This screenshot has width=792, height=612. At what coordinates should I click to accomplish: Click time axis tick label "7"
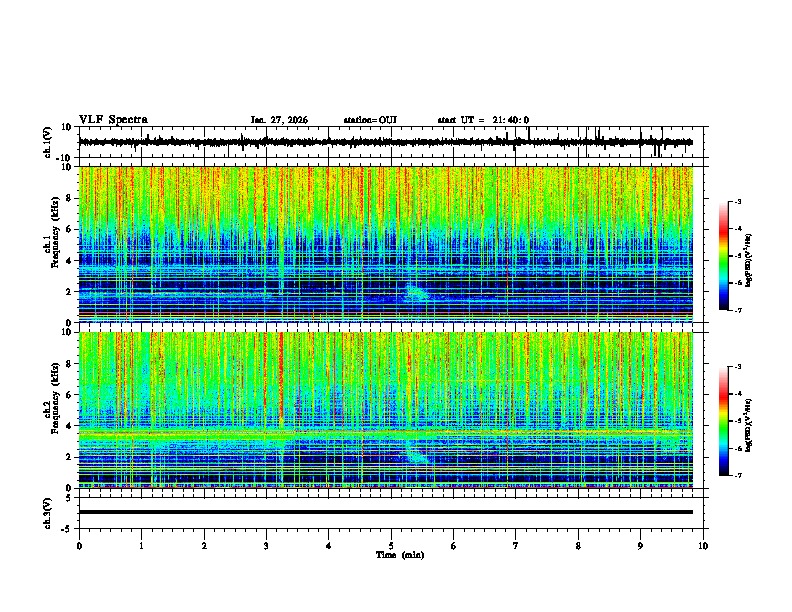click(x=516, y=546)
